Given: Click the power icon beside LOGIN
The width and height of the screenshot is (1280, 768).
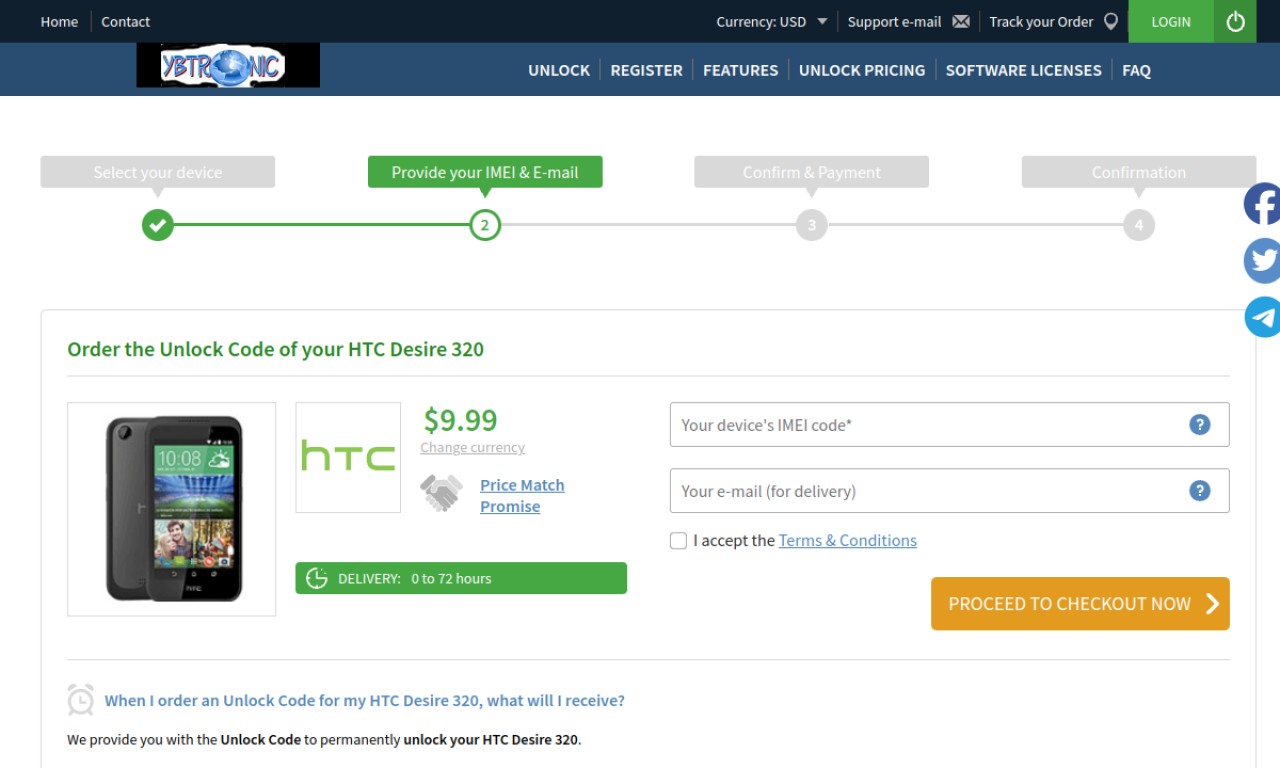Looking at the screenshot, I should pyautogui.click(x=1236, y=21).
